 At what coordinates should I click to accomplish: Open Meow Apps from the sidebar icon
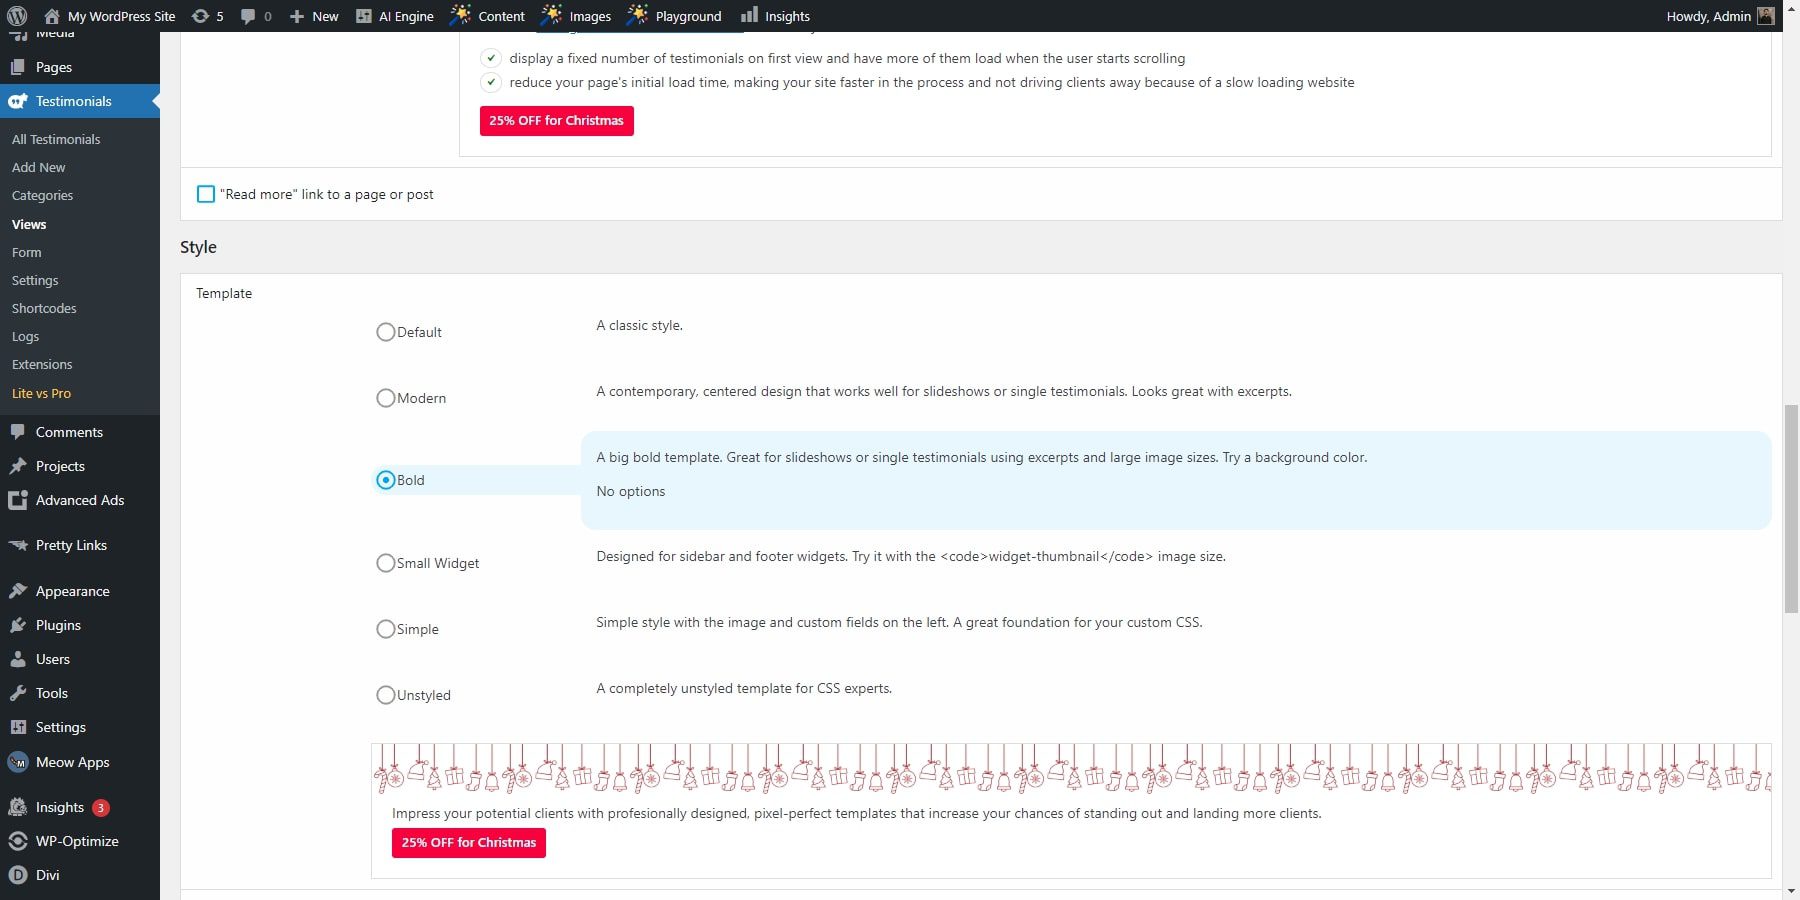tap(18, 762)
